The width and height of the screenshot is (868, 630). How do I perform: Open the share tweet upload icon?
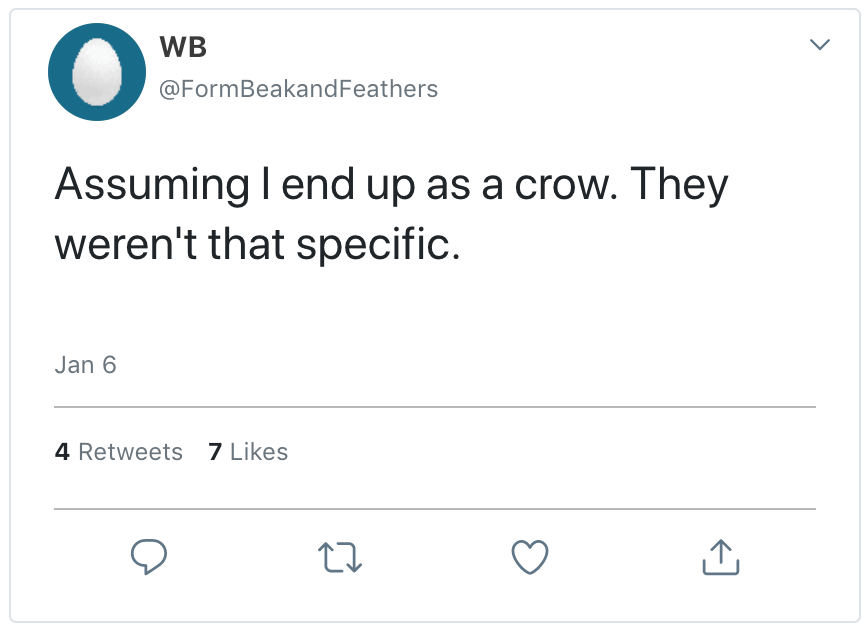720,558
